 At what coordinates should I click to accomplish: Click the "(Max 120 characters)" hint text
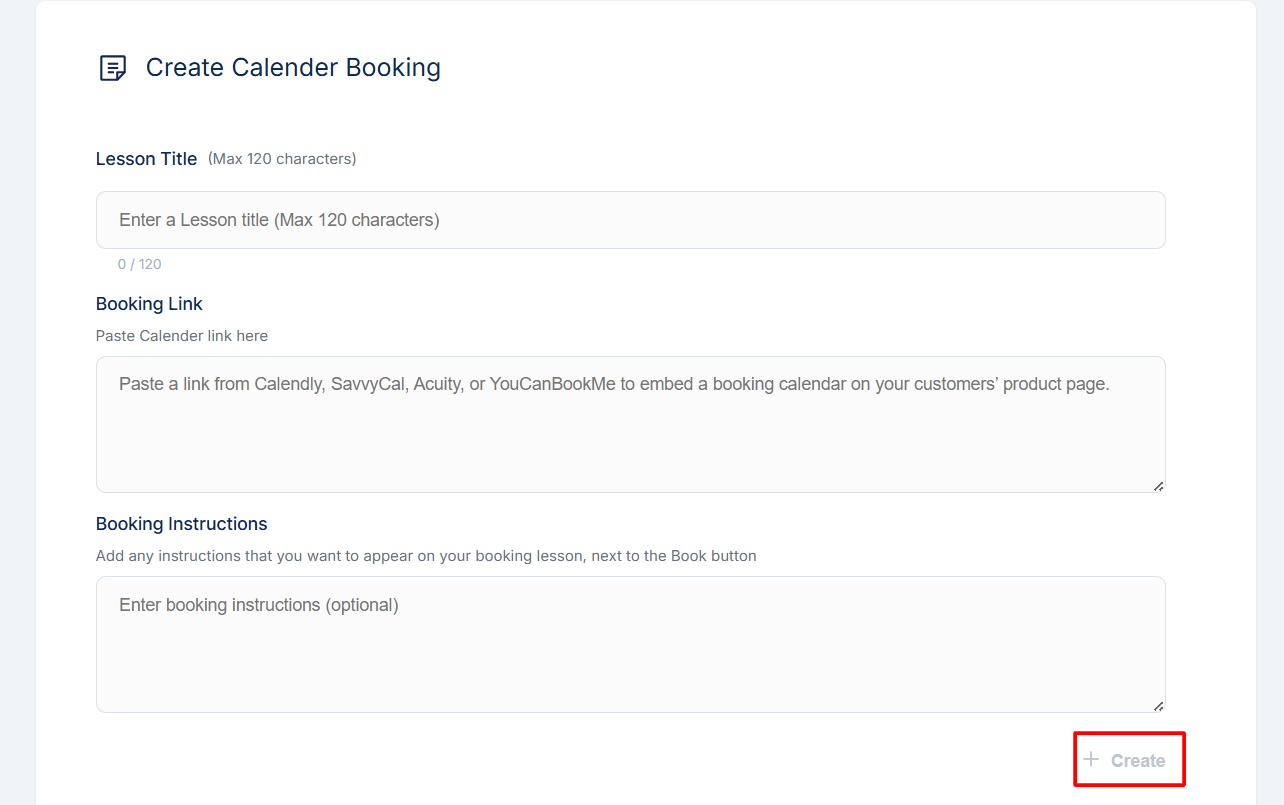[282, 159]
